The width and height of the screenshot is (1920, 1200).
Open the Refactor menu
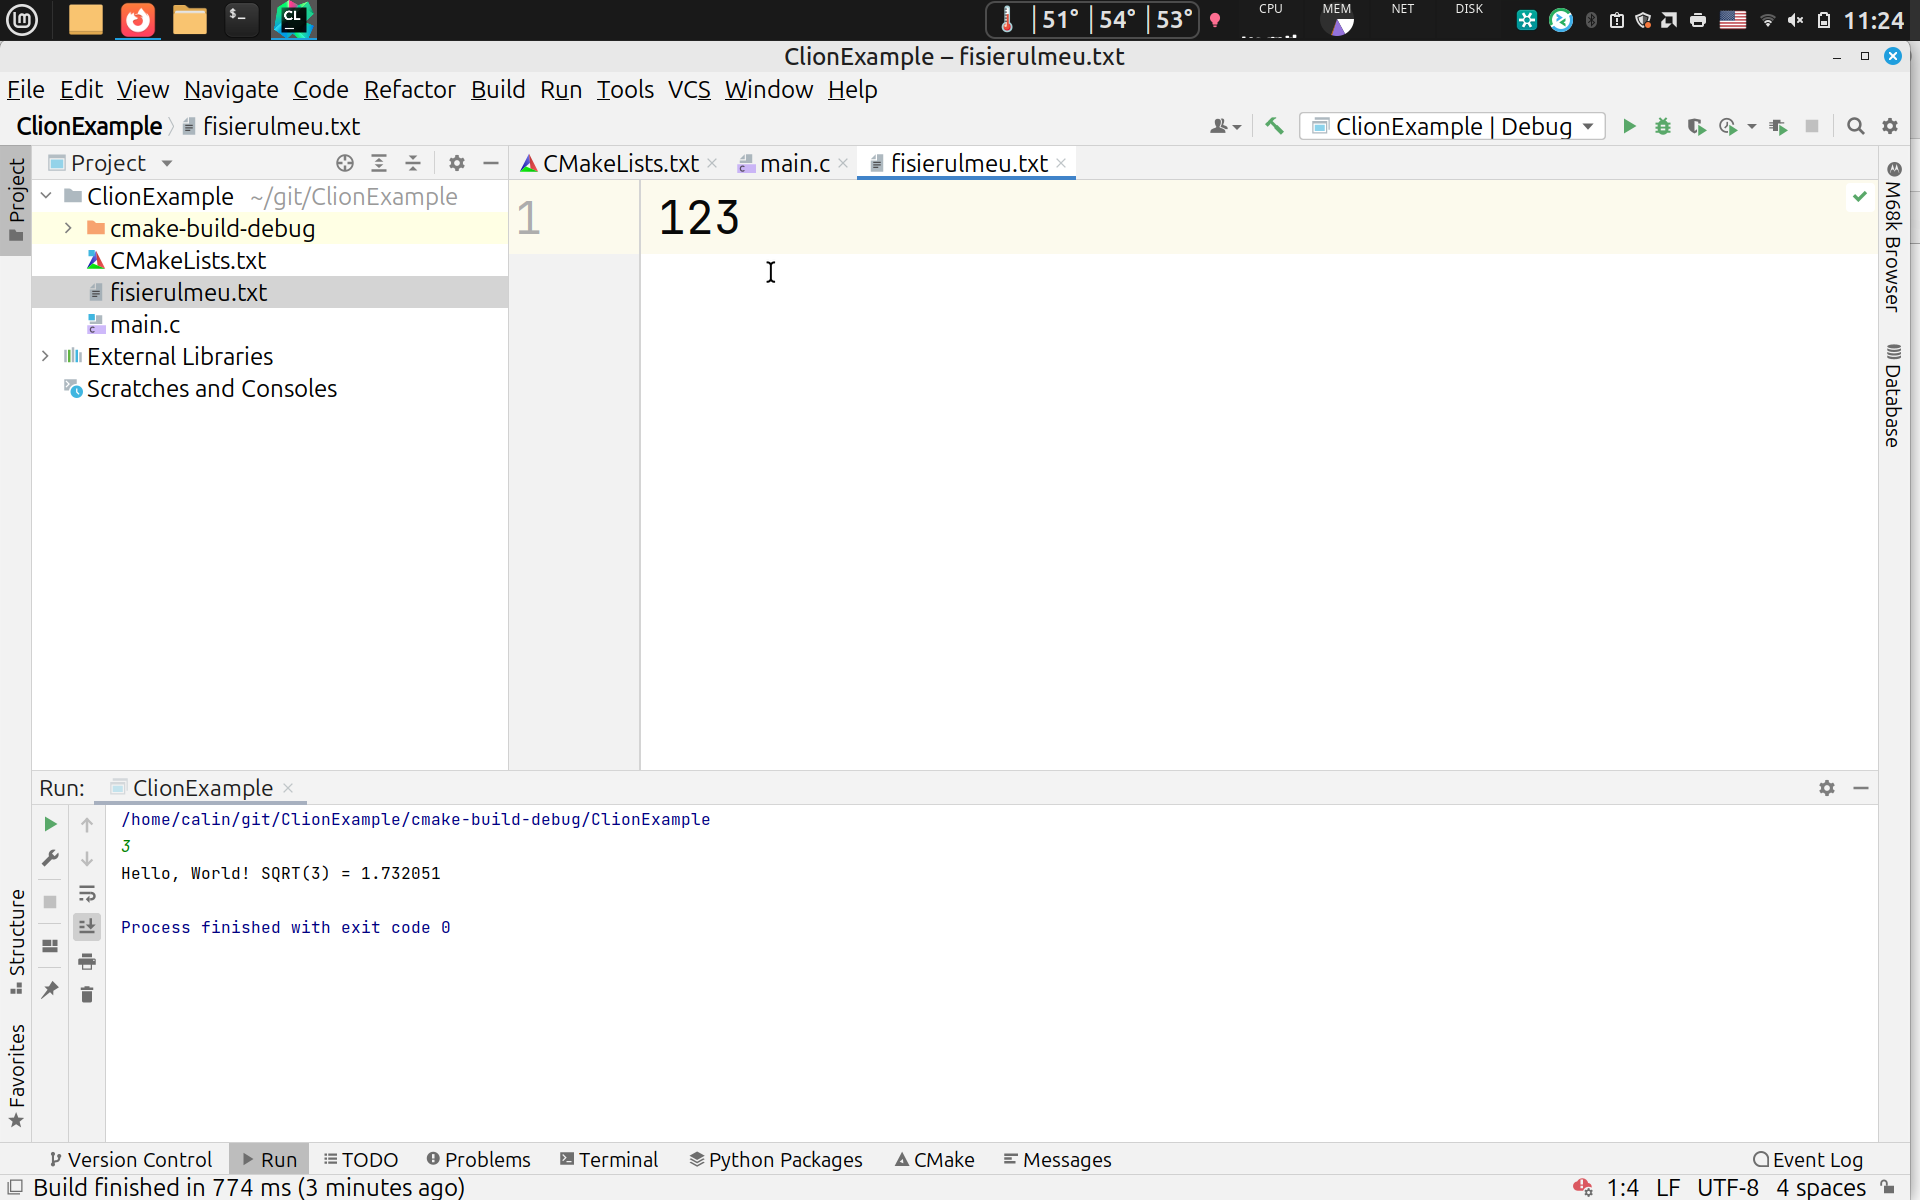click(x=409, y=90)
